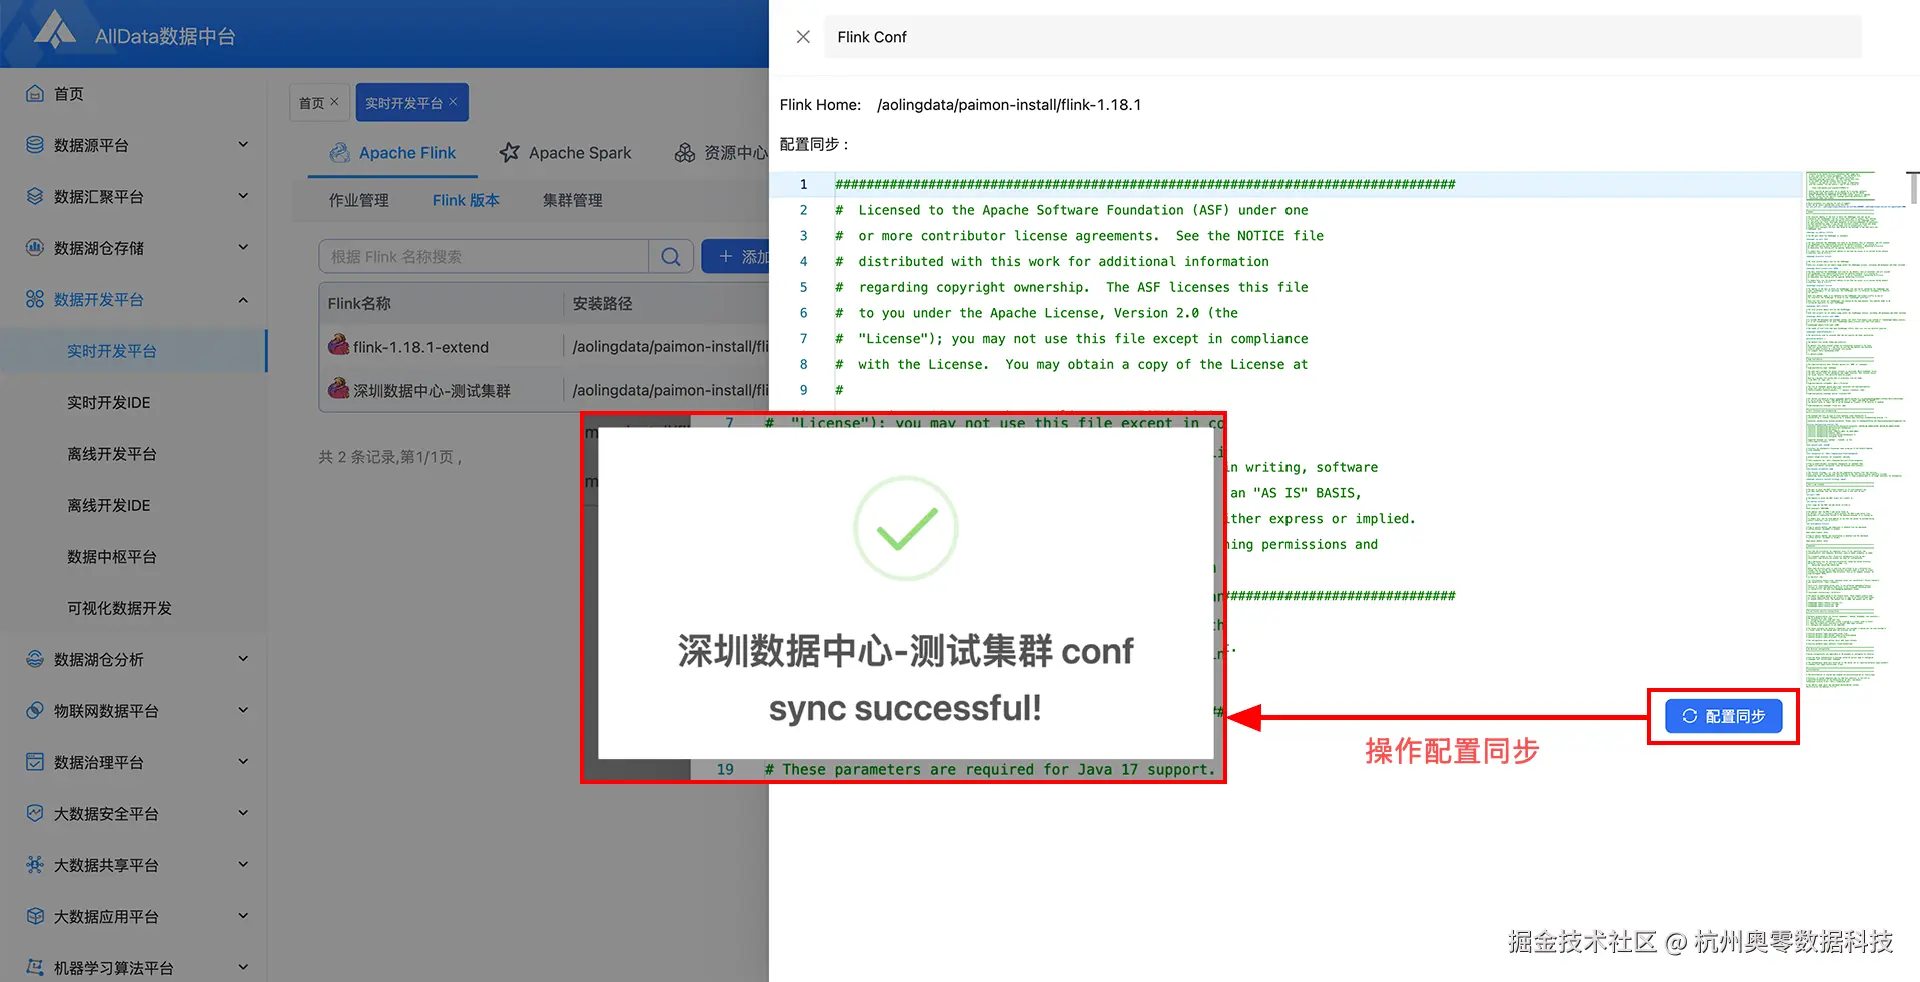Image resolution: width=1920 pixels, height=982 pixels.
Task: Click the 大数据共享平台 sidebar icon
Action: point(35,865)
